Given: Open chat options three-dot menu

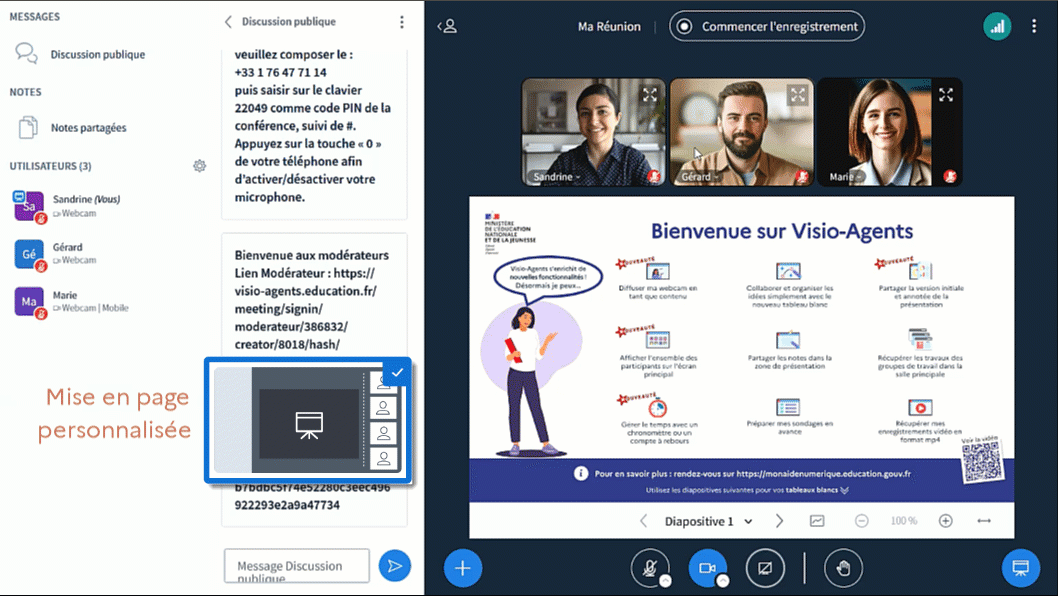Looking at the screenshot, I should click(401, 22).
